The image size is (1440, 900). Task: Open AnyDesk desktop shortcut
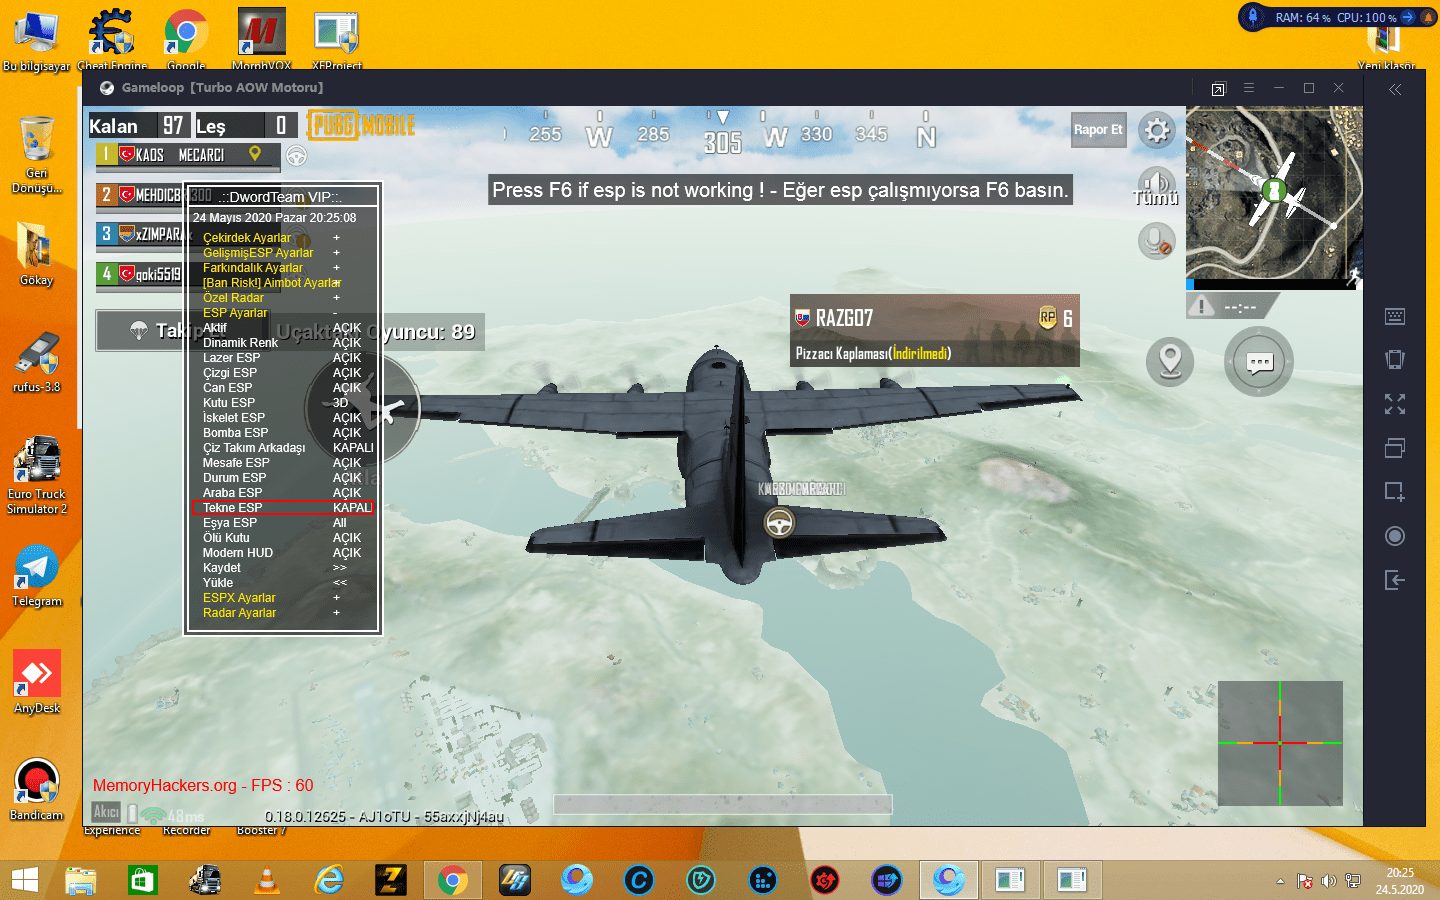point(37,682)
